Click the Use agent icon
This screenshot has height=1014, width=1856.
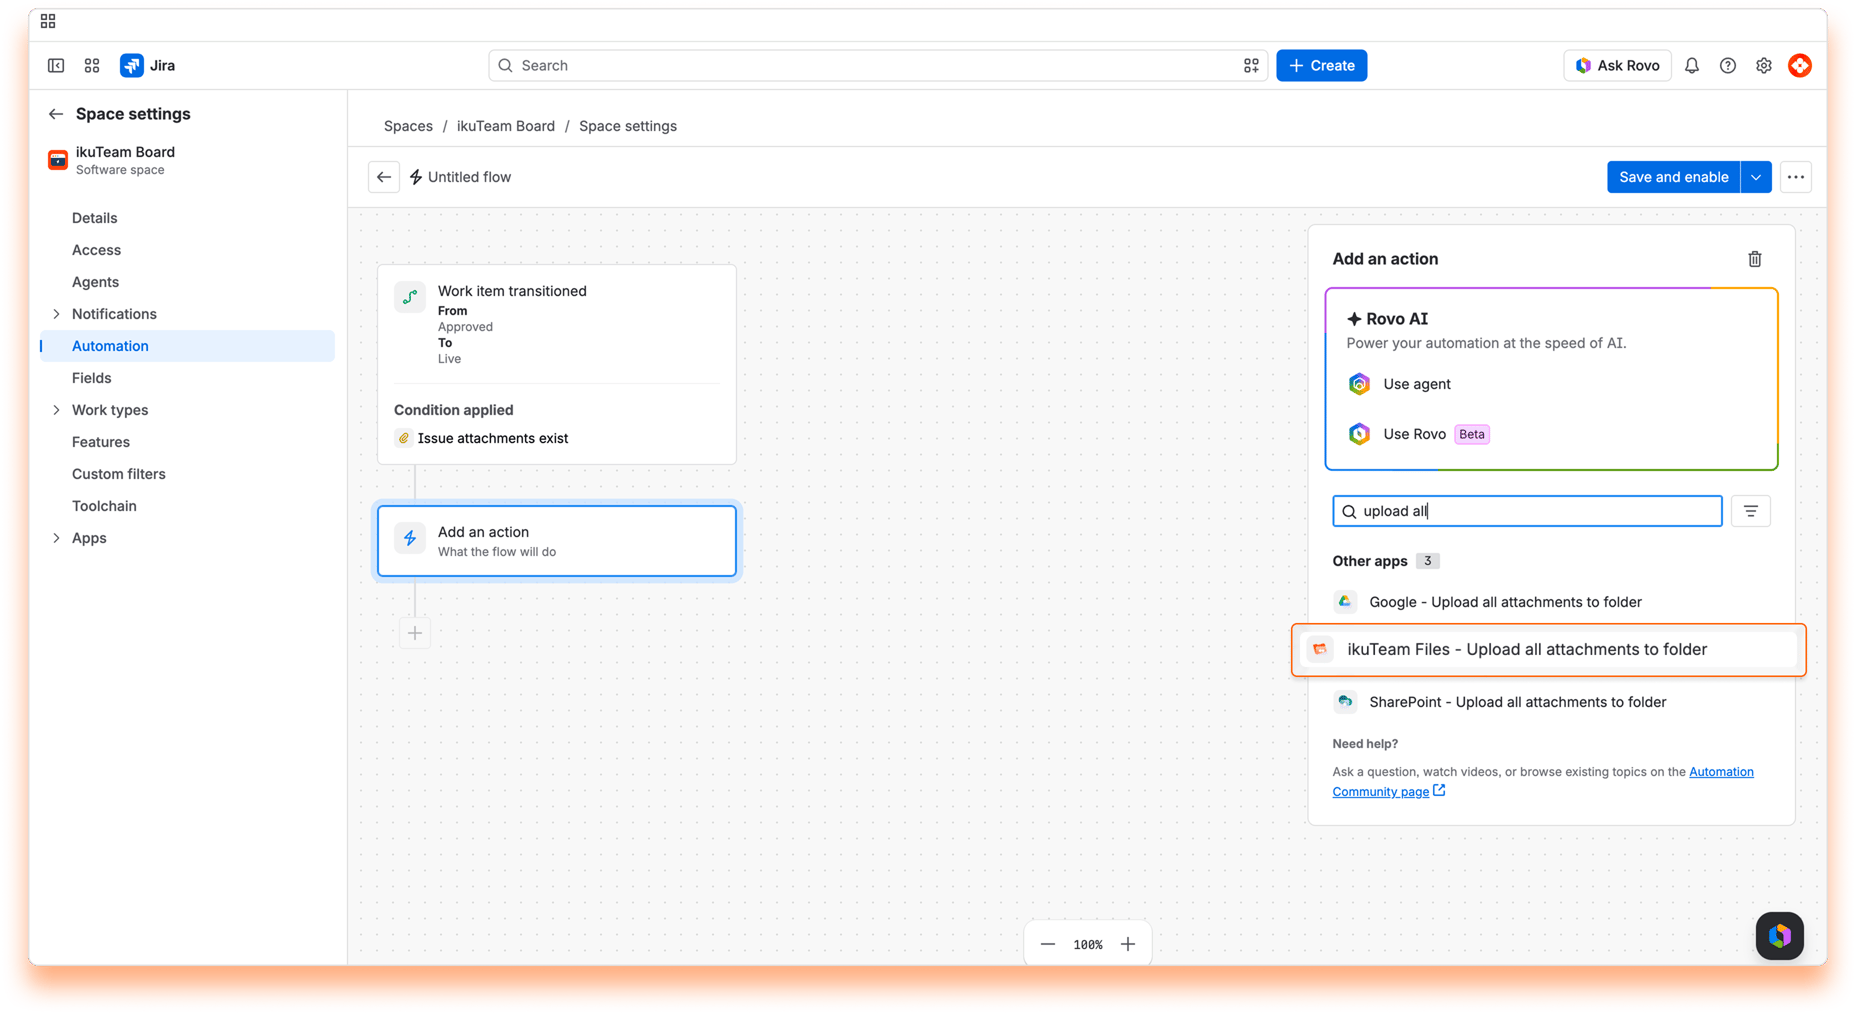[1359, 384]
